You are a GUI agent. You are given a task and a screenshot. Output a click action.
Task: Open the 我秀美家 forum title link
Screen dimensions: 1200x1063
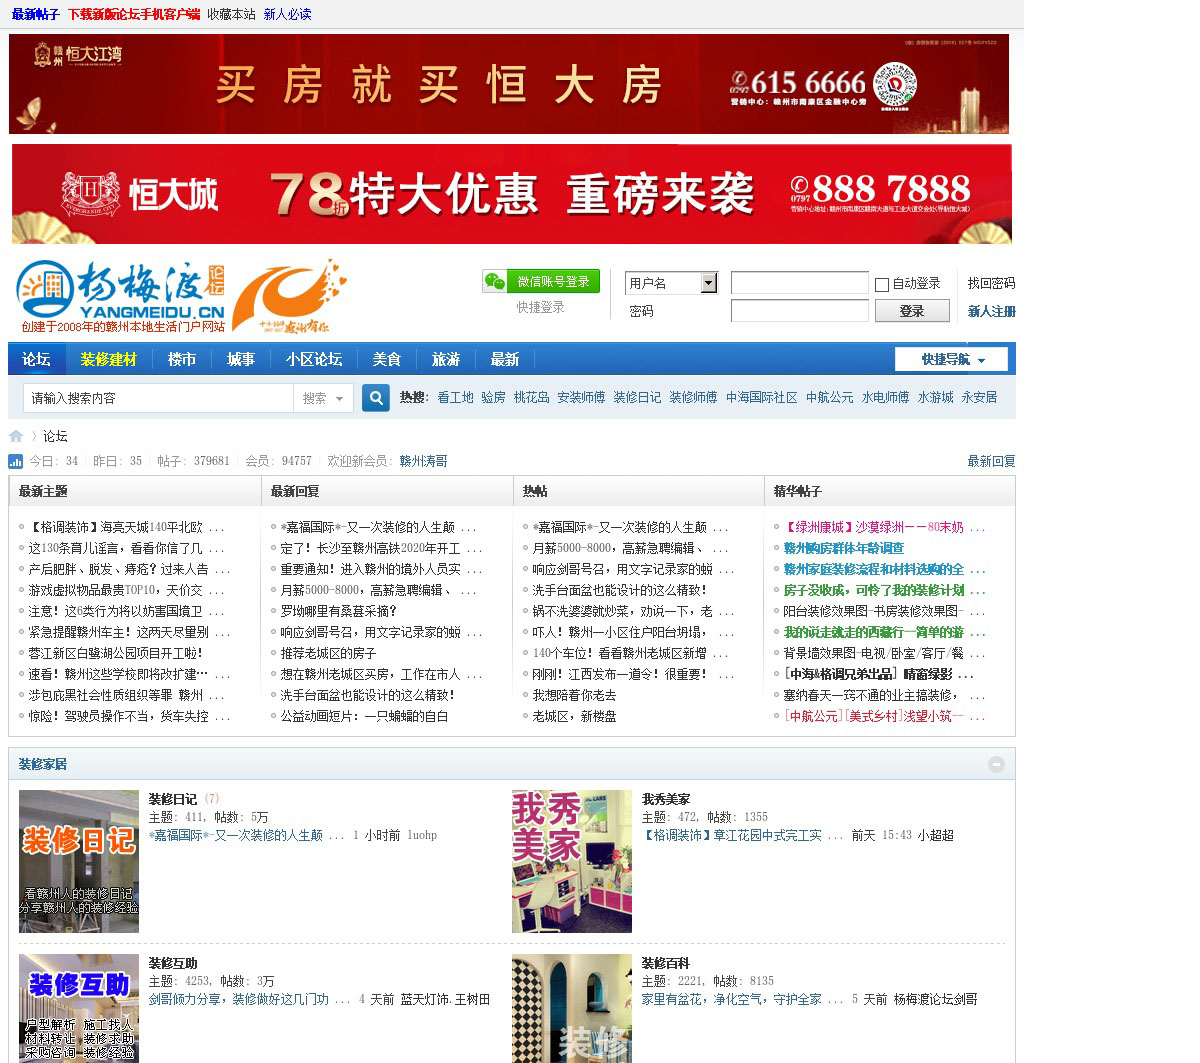[666, 799]
